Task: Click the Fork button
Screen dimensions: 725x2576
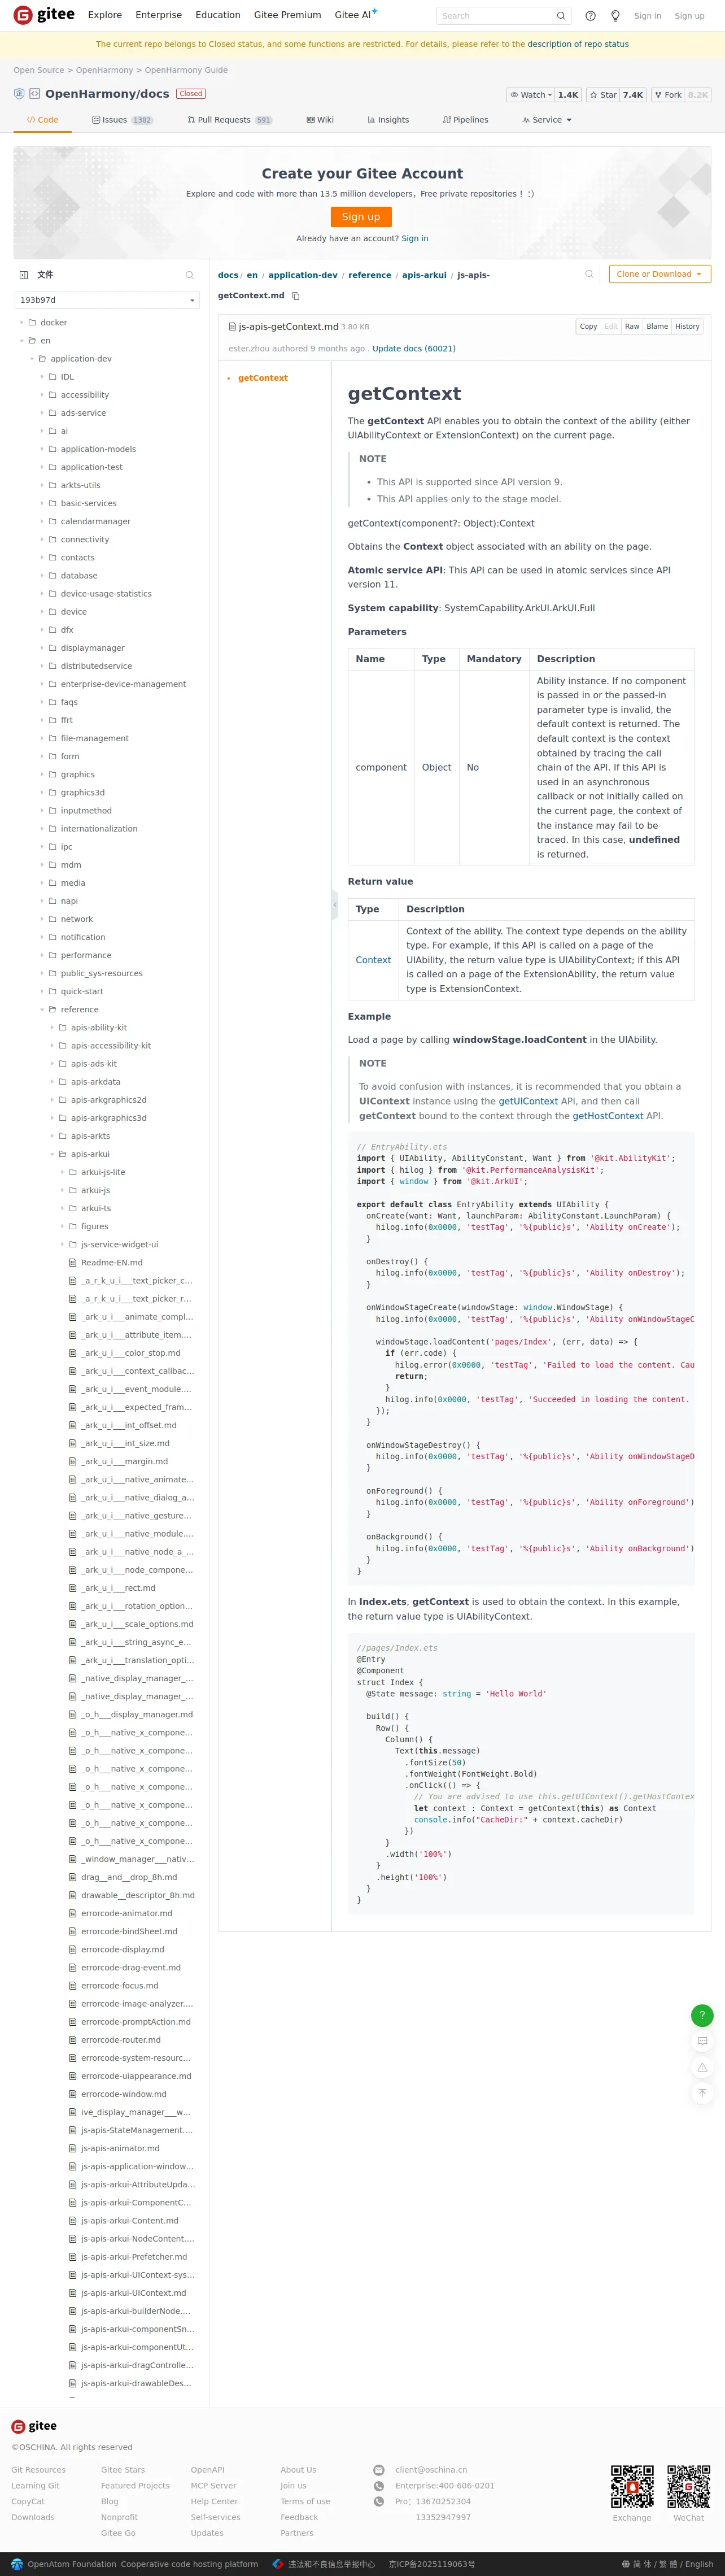Action: (668, 95)
